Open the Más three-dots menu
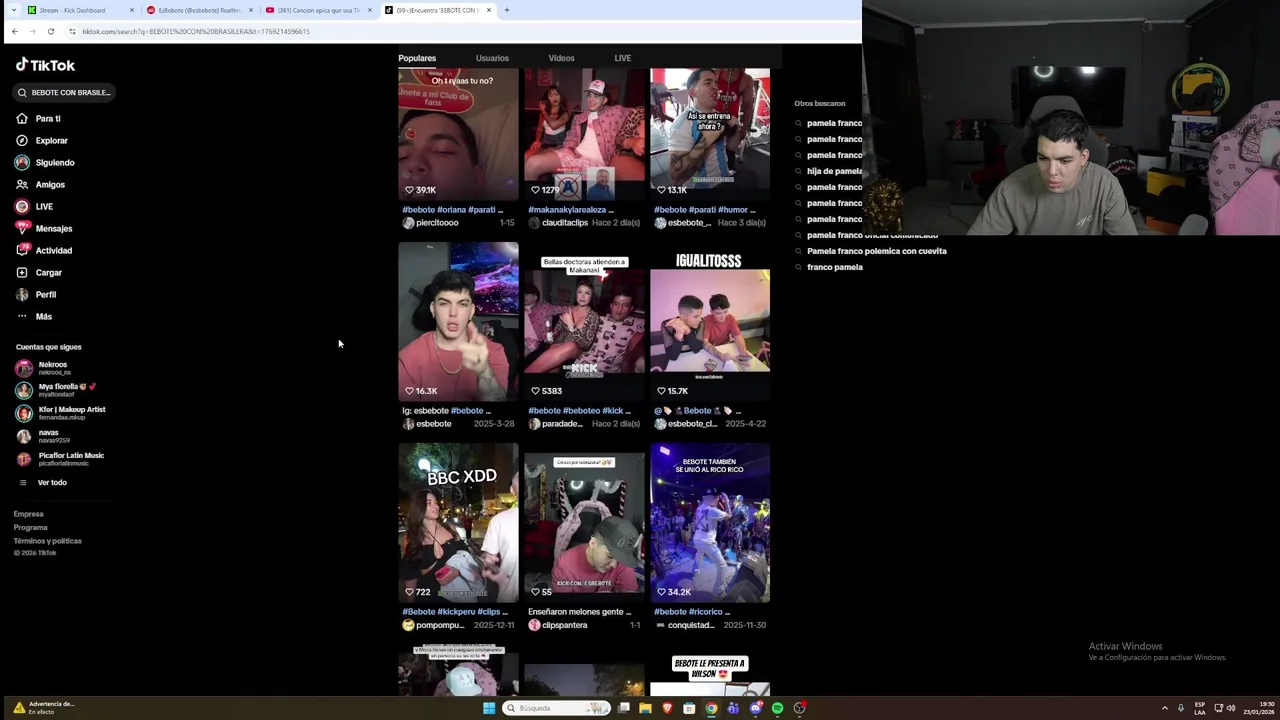The width and height of the screenshot is (1280, 720). 22,316
